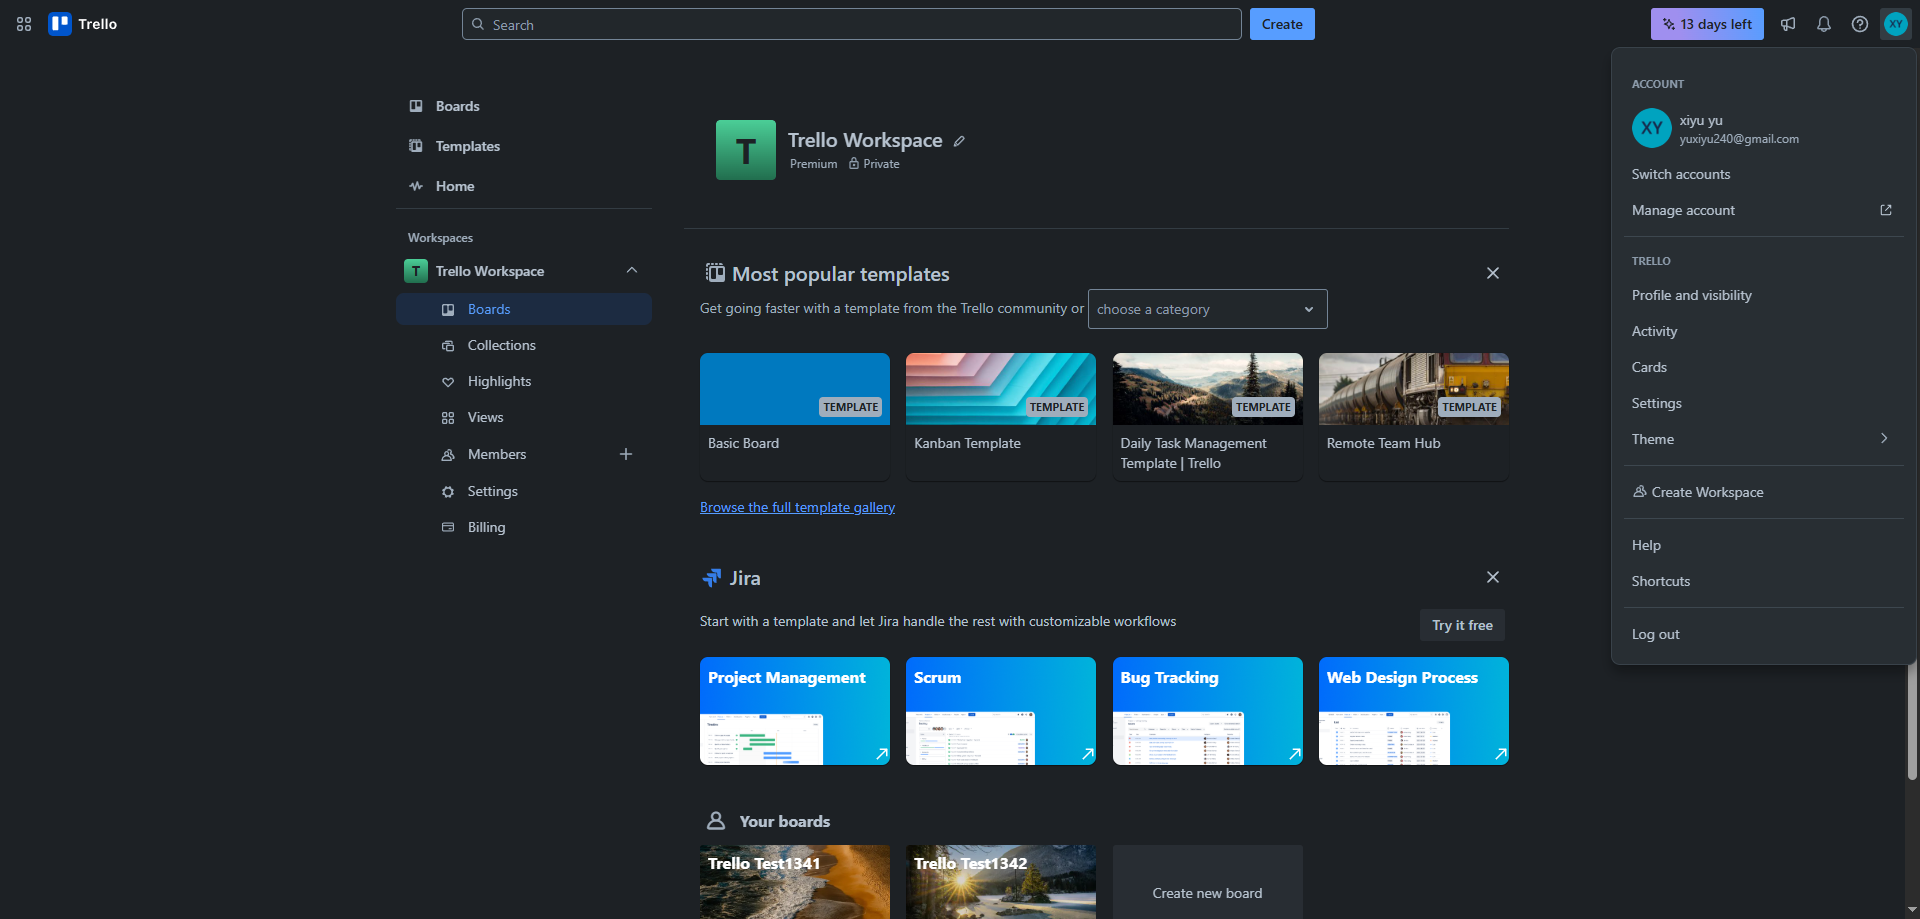Image resolution: width=1920 pixels, height=919 pixels.
Task: Open the Kanban Template card
Action: (x=1001, y=416)
